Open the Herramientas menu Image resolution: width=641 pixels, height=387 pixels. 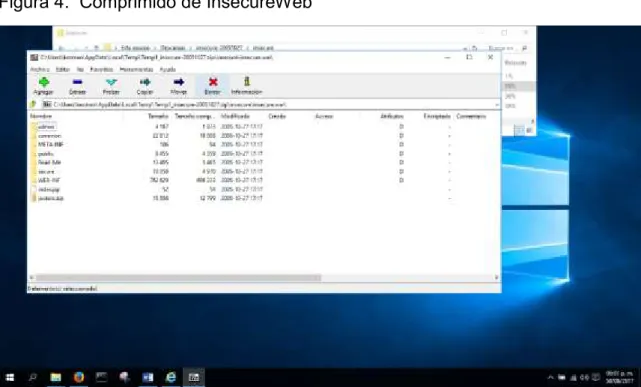click(x=136, y=69)
